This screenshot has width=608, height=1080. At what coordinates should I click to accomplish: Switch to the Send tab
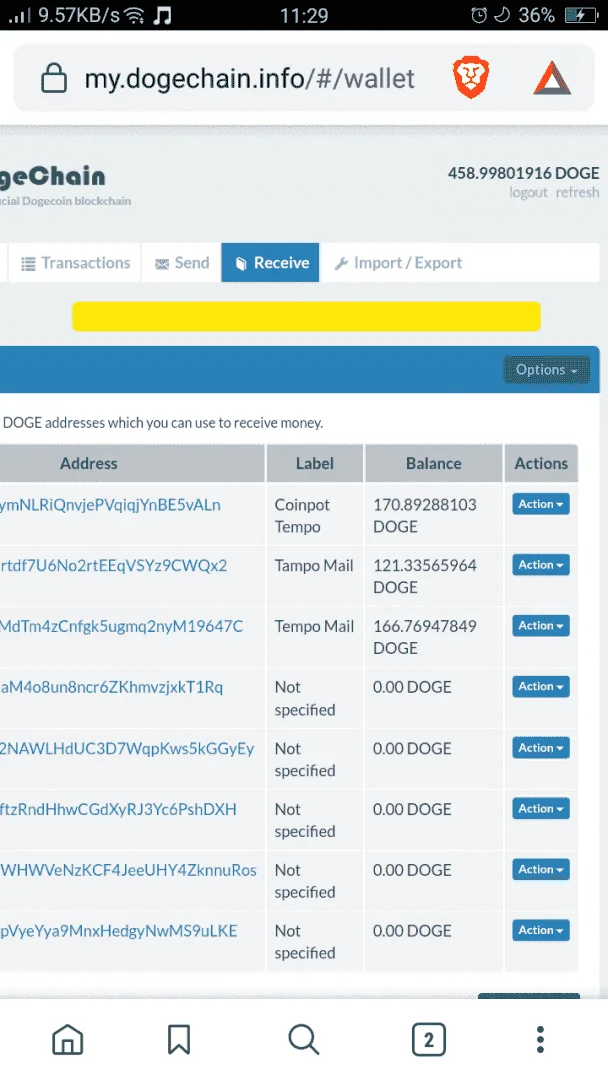[182, 262]
